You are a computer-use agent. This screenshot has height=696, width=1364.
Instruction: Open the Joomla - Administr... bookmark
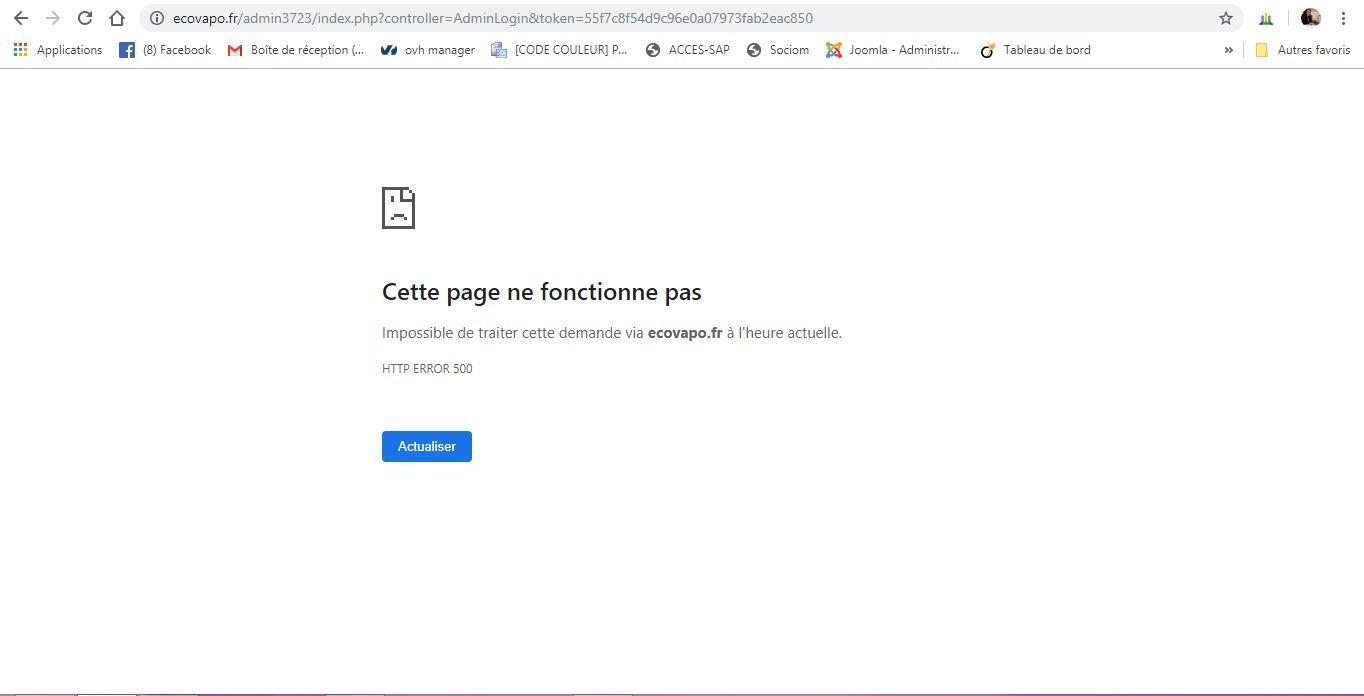[x=893, y=50]
